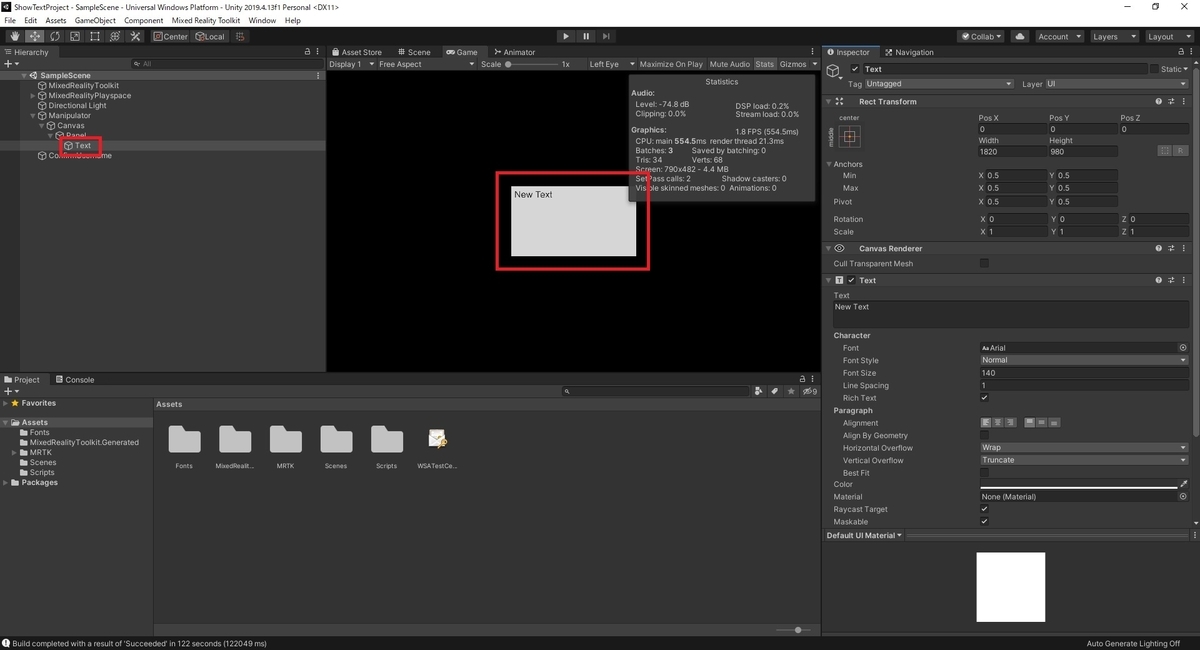
Task: Toggle the Rich Text checkbox
Action: pos(985,398)
